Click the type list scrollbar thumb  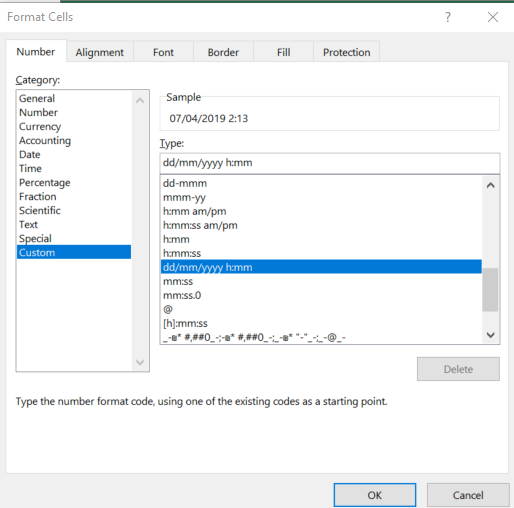pyautogui.click(x=490, y=289)
